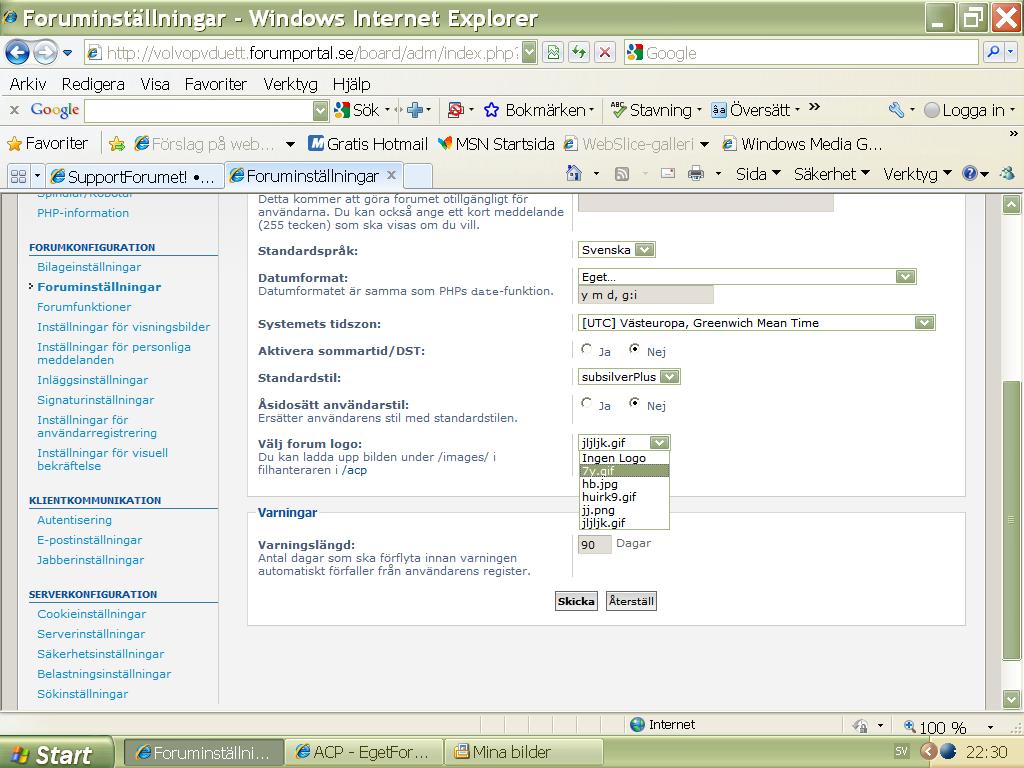Click the Stop loading X icon
Image resolution: width=1024 pixels, height=768 pixels.
(x=604, y=53)
